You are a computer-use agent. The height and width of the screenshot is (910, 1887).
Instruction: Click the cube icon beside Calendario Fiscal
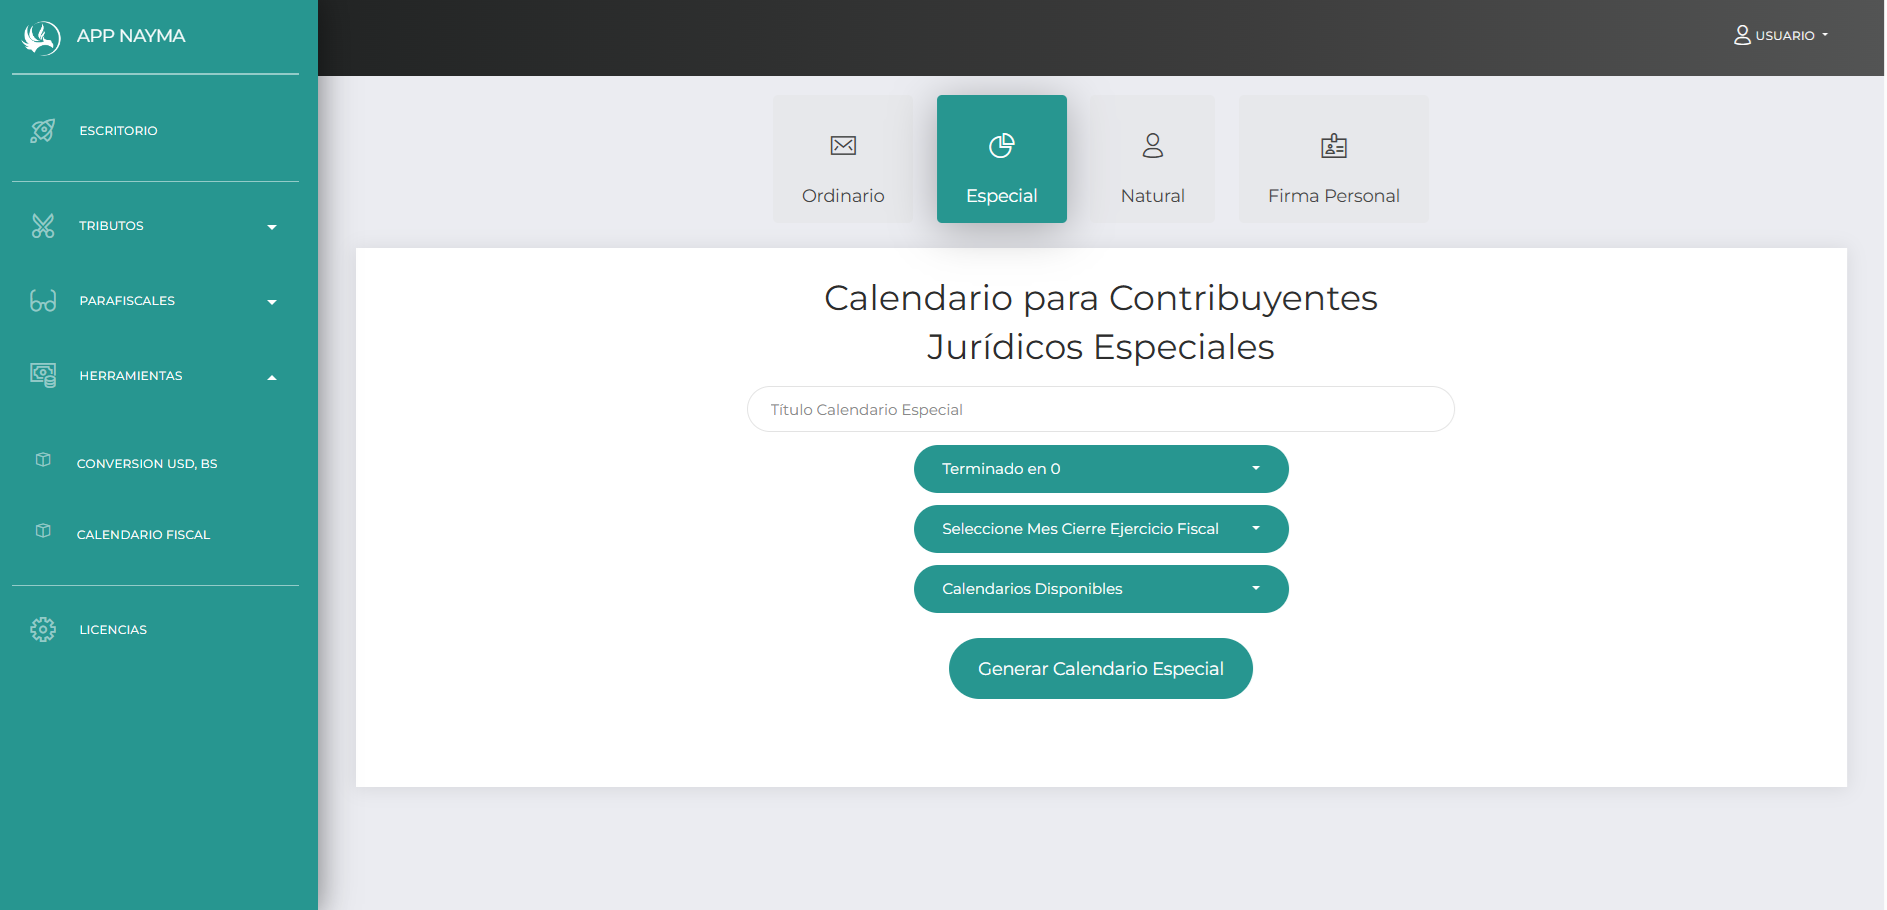(x=43, y=531)
